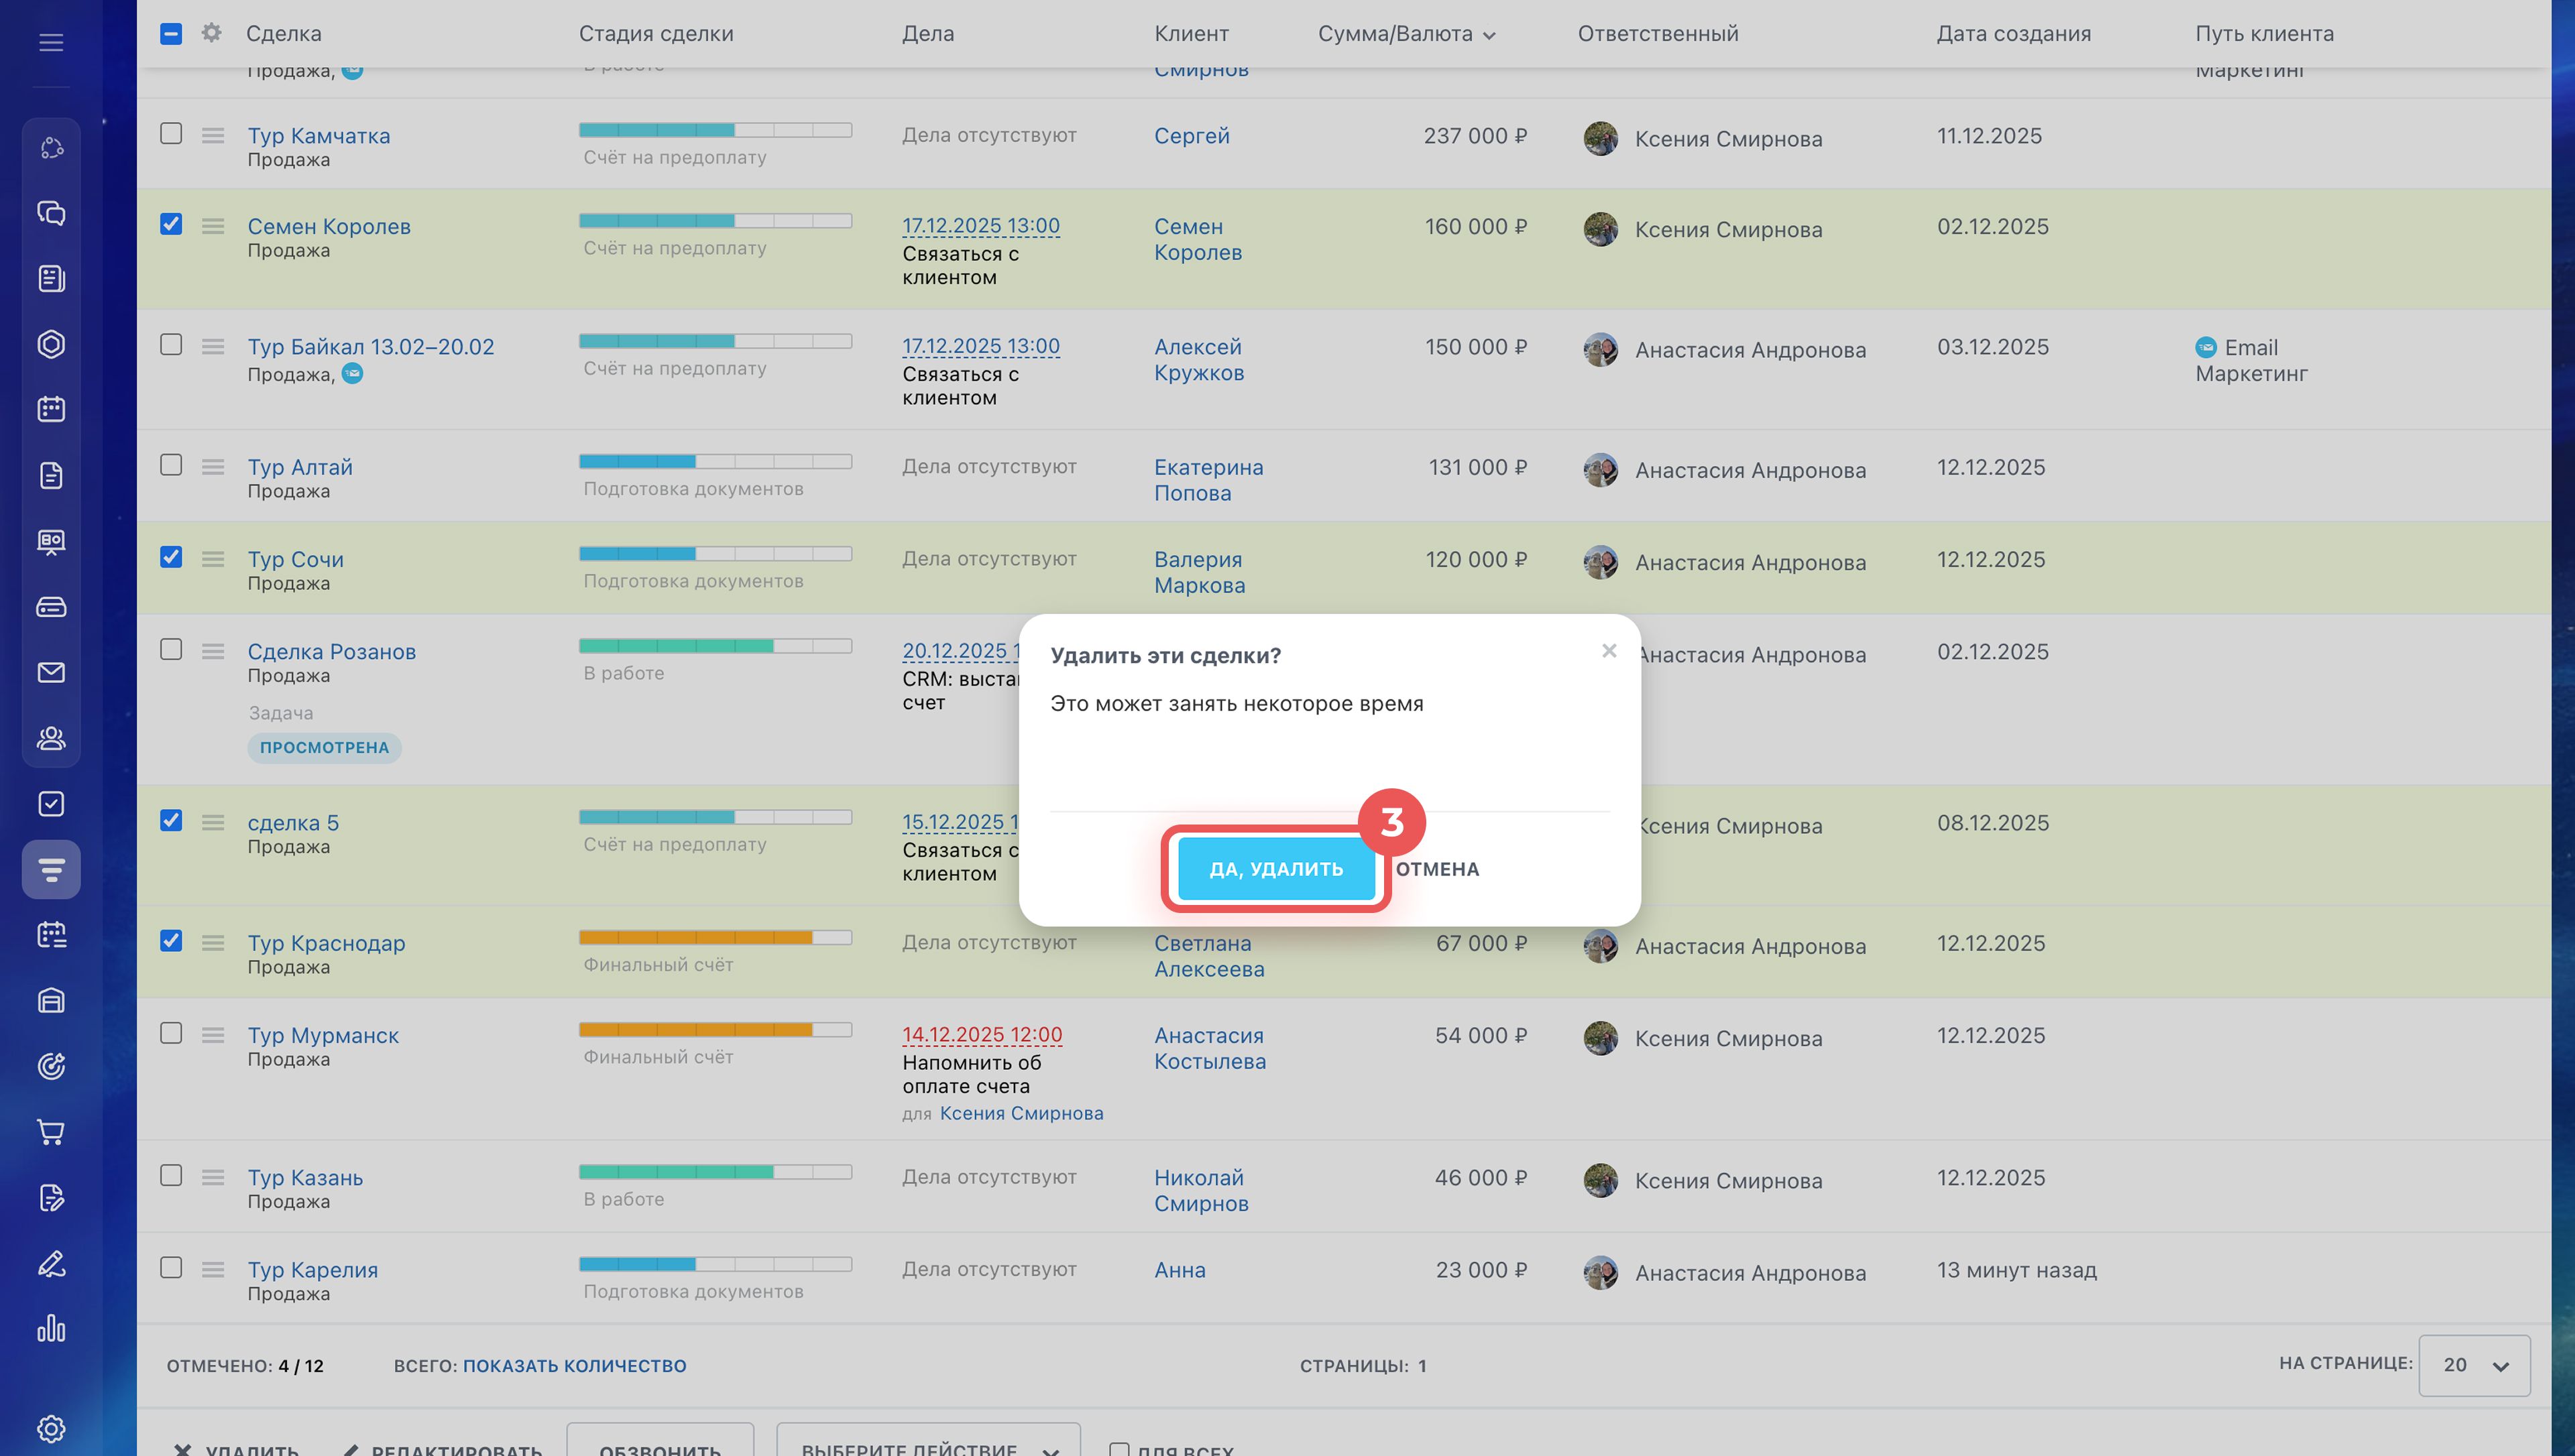Click the Тур Сочи stage progress bar
Screen dimensions: 2575x1456
[x=715, y=554]
